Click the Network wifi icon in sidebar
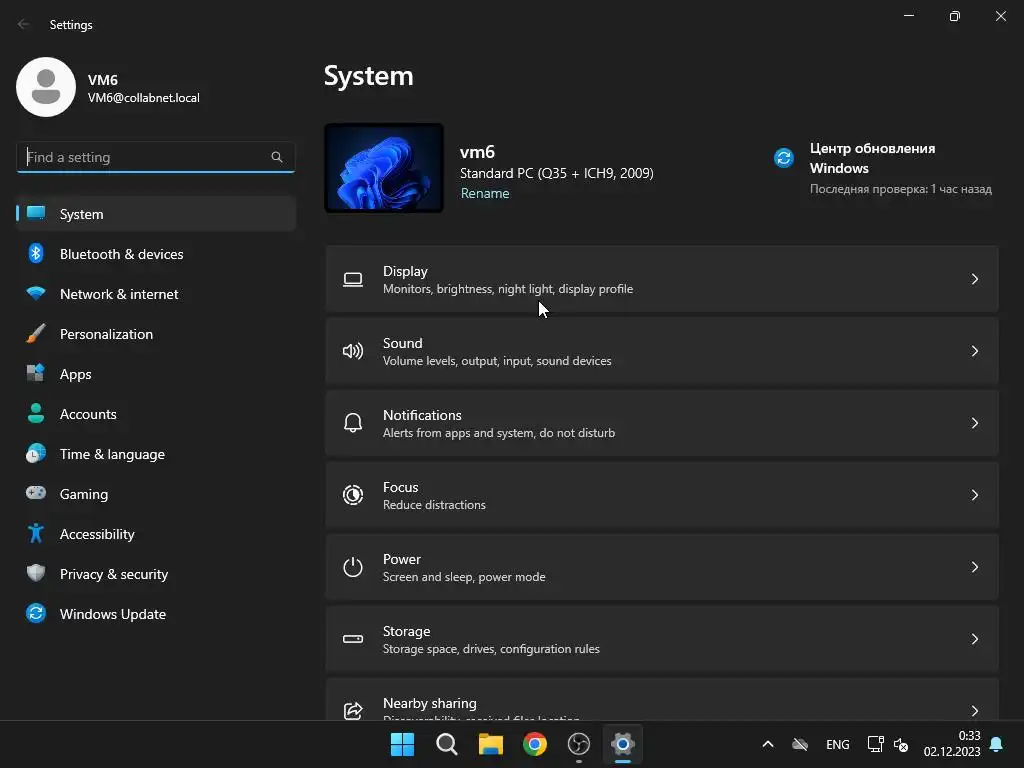 point(36,293)
